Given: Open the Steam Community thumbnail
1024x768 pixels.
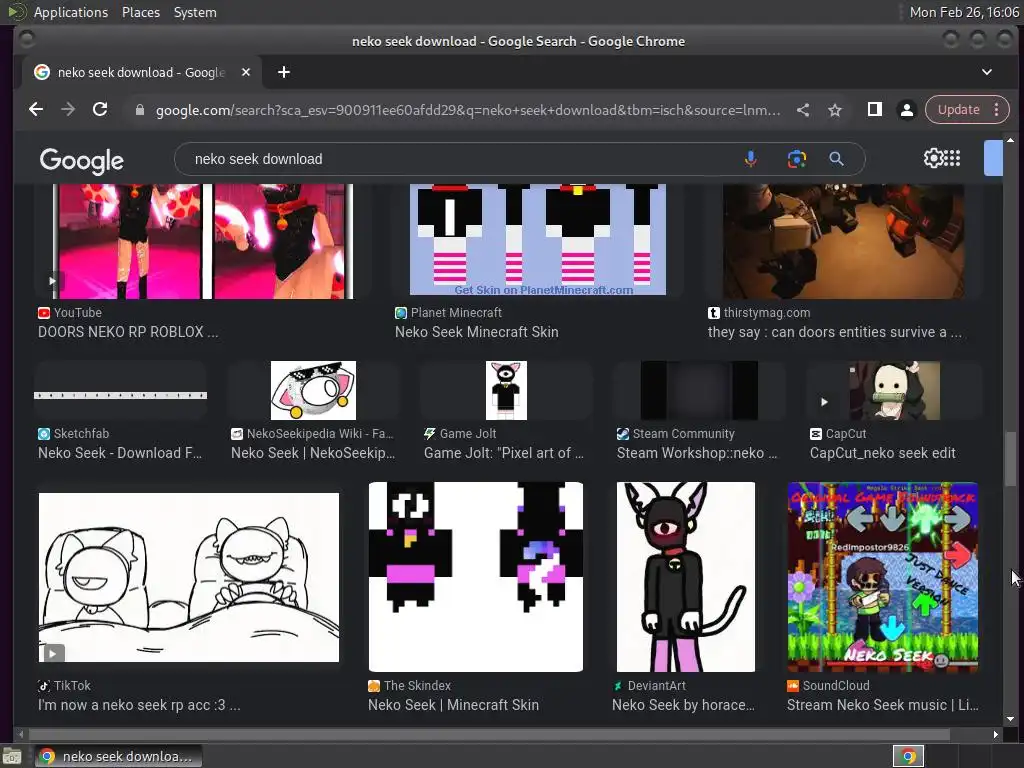Looking at the screenshot, I should tap(699, 391).
